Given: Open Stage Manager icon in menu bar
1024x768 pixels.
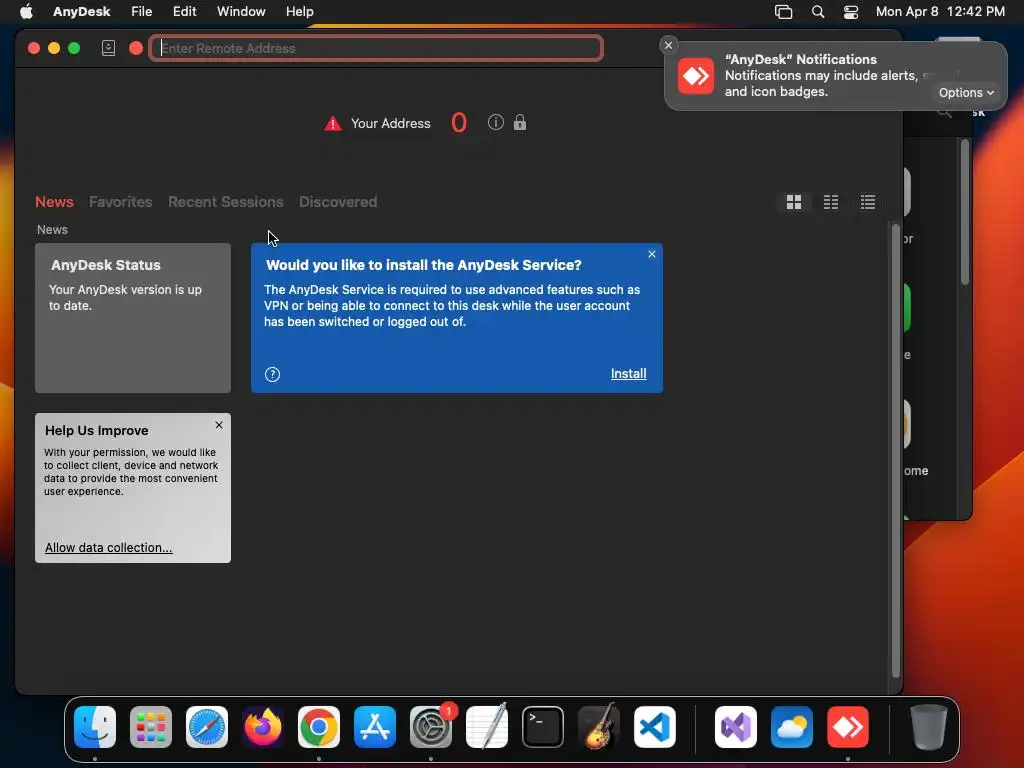Looking at the screenshot, I should (x=784, y=12).
